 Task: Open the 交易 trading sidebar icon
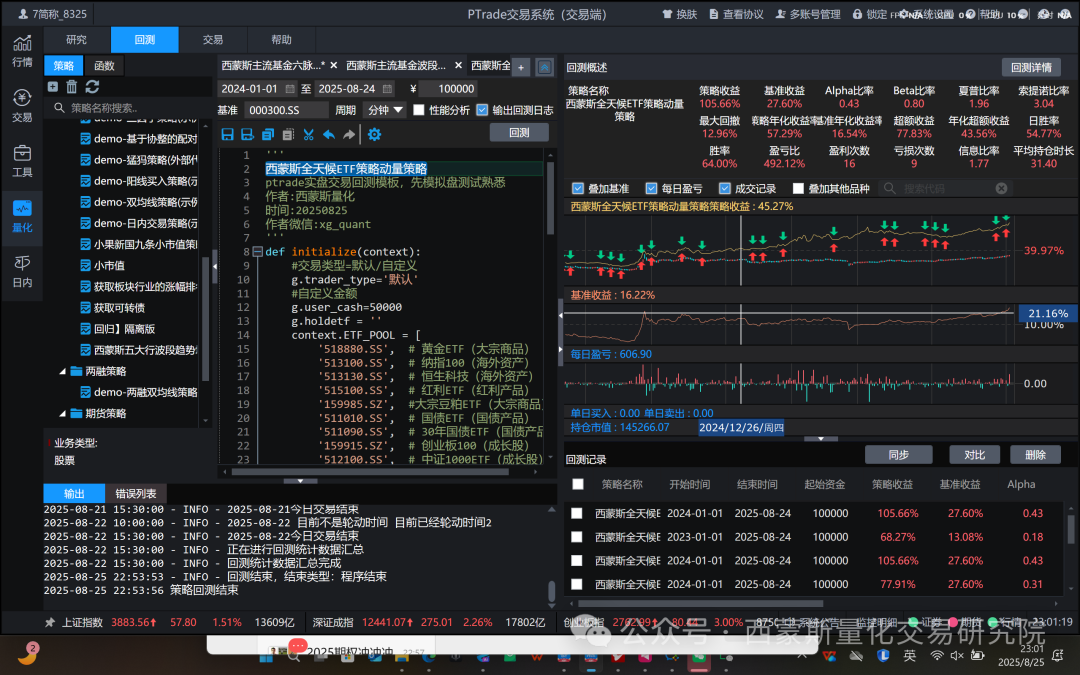(22, 106)
